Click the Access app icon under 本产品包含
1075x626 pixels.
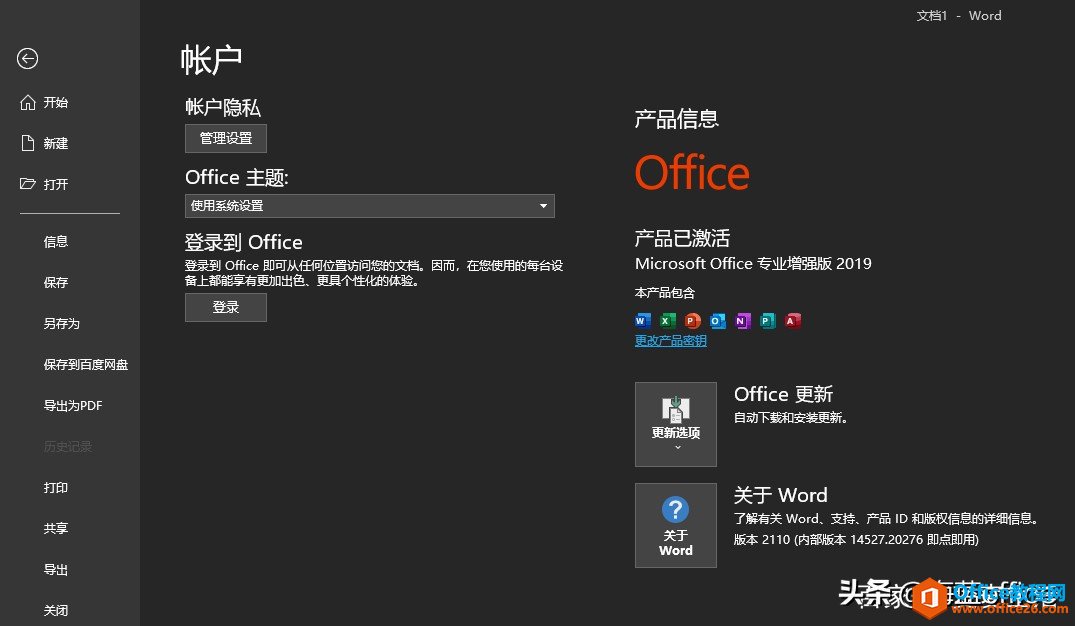tap(793, 320)
